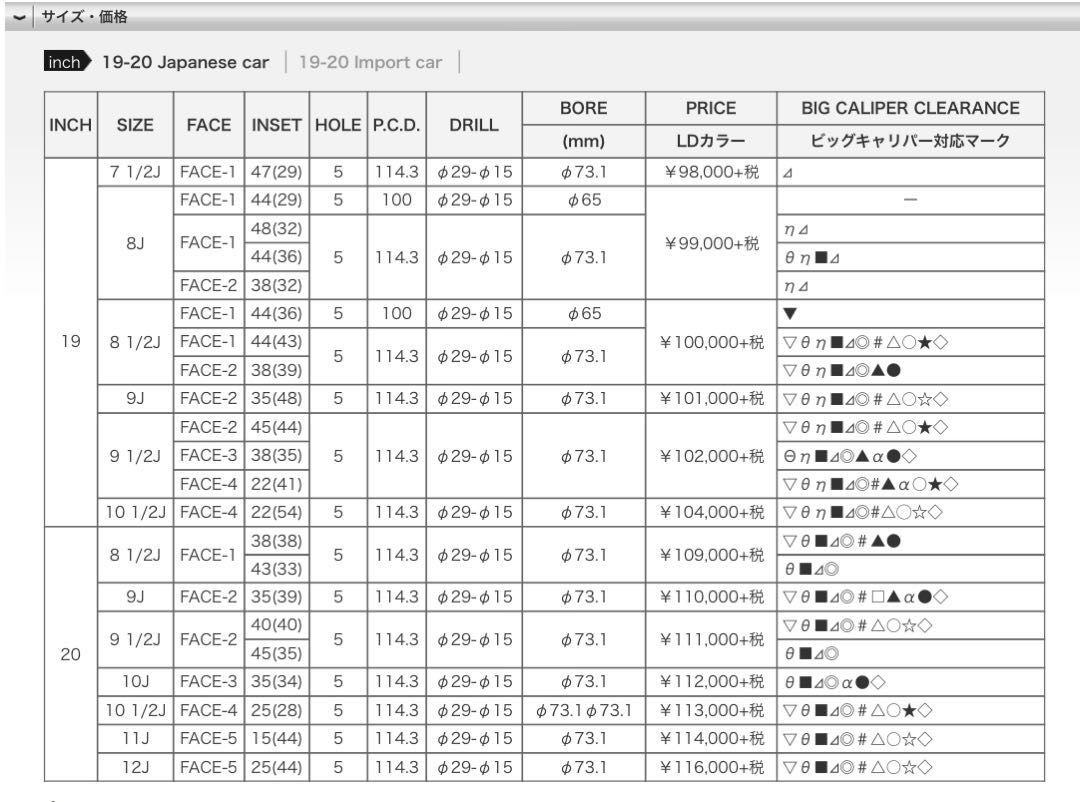Click the 7 1/2J size cell

[x=134, y=172]
